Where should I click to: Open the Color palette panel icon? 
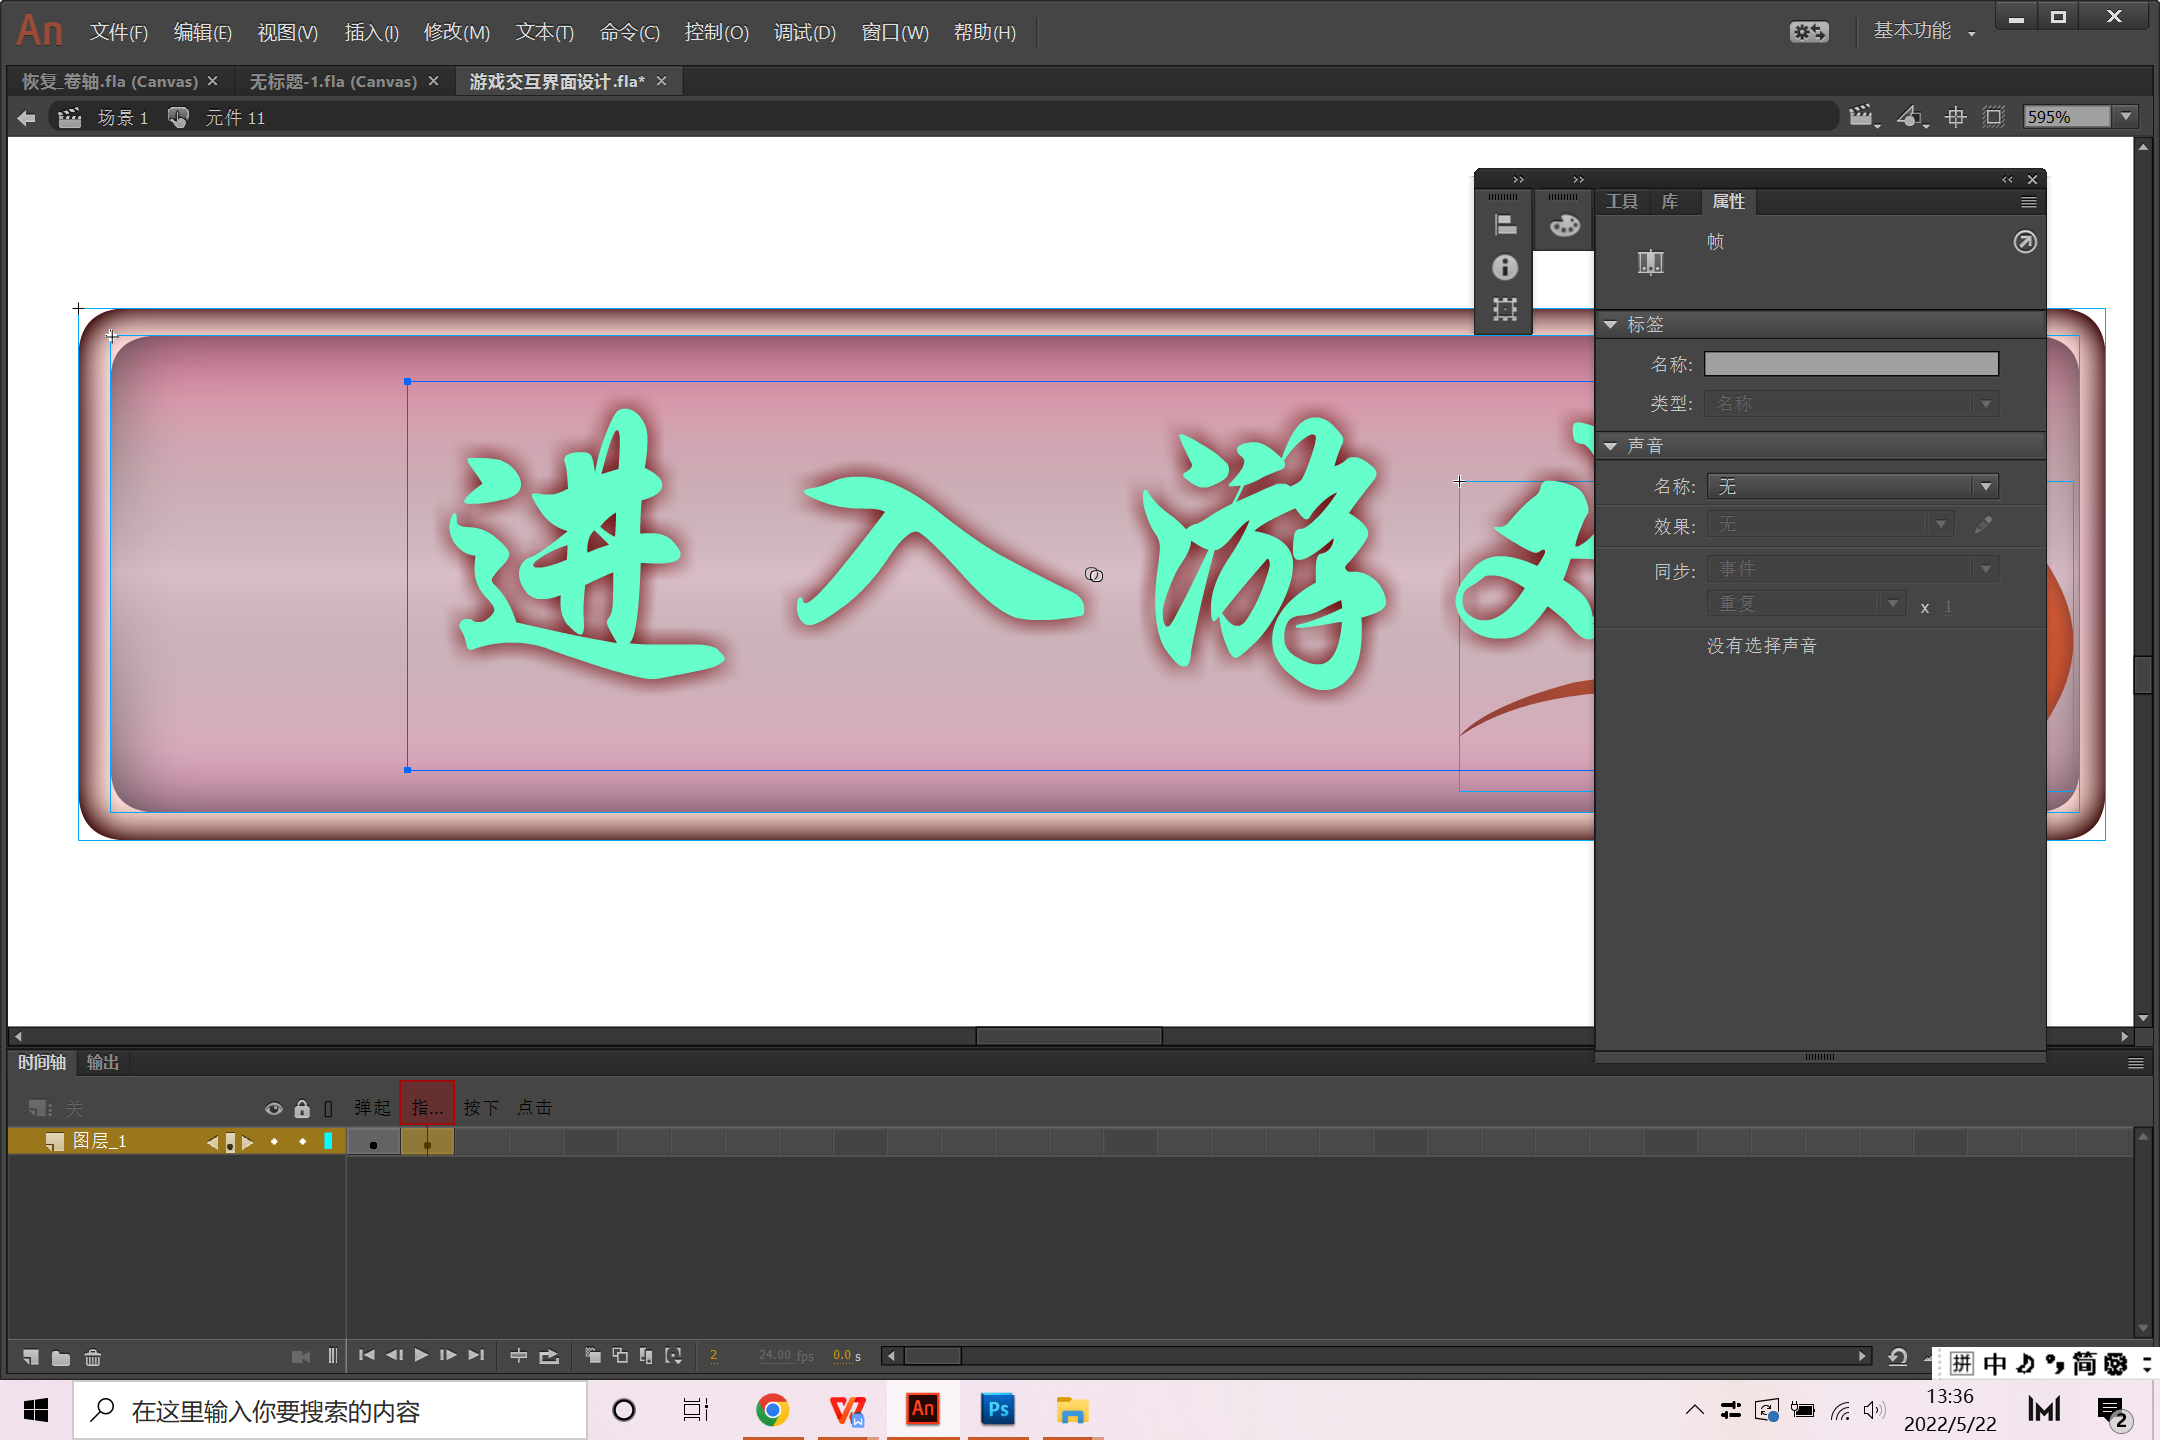tap(1564, 225)
